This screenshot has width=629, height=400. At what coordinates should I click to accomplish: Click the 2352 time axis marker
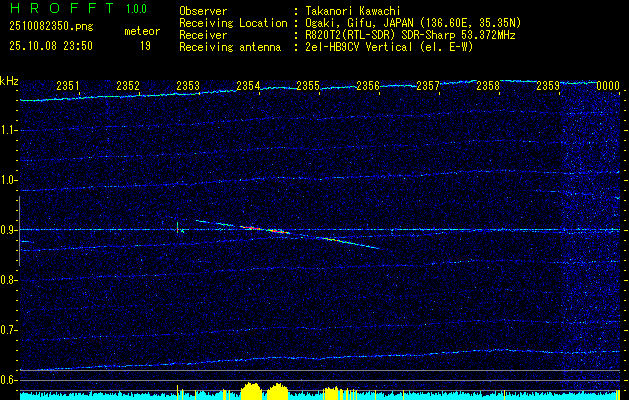pyautogui.click(x=128, y=85)
